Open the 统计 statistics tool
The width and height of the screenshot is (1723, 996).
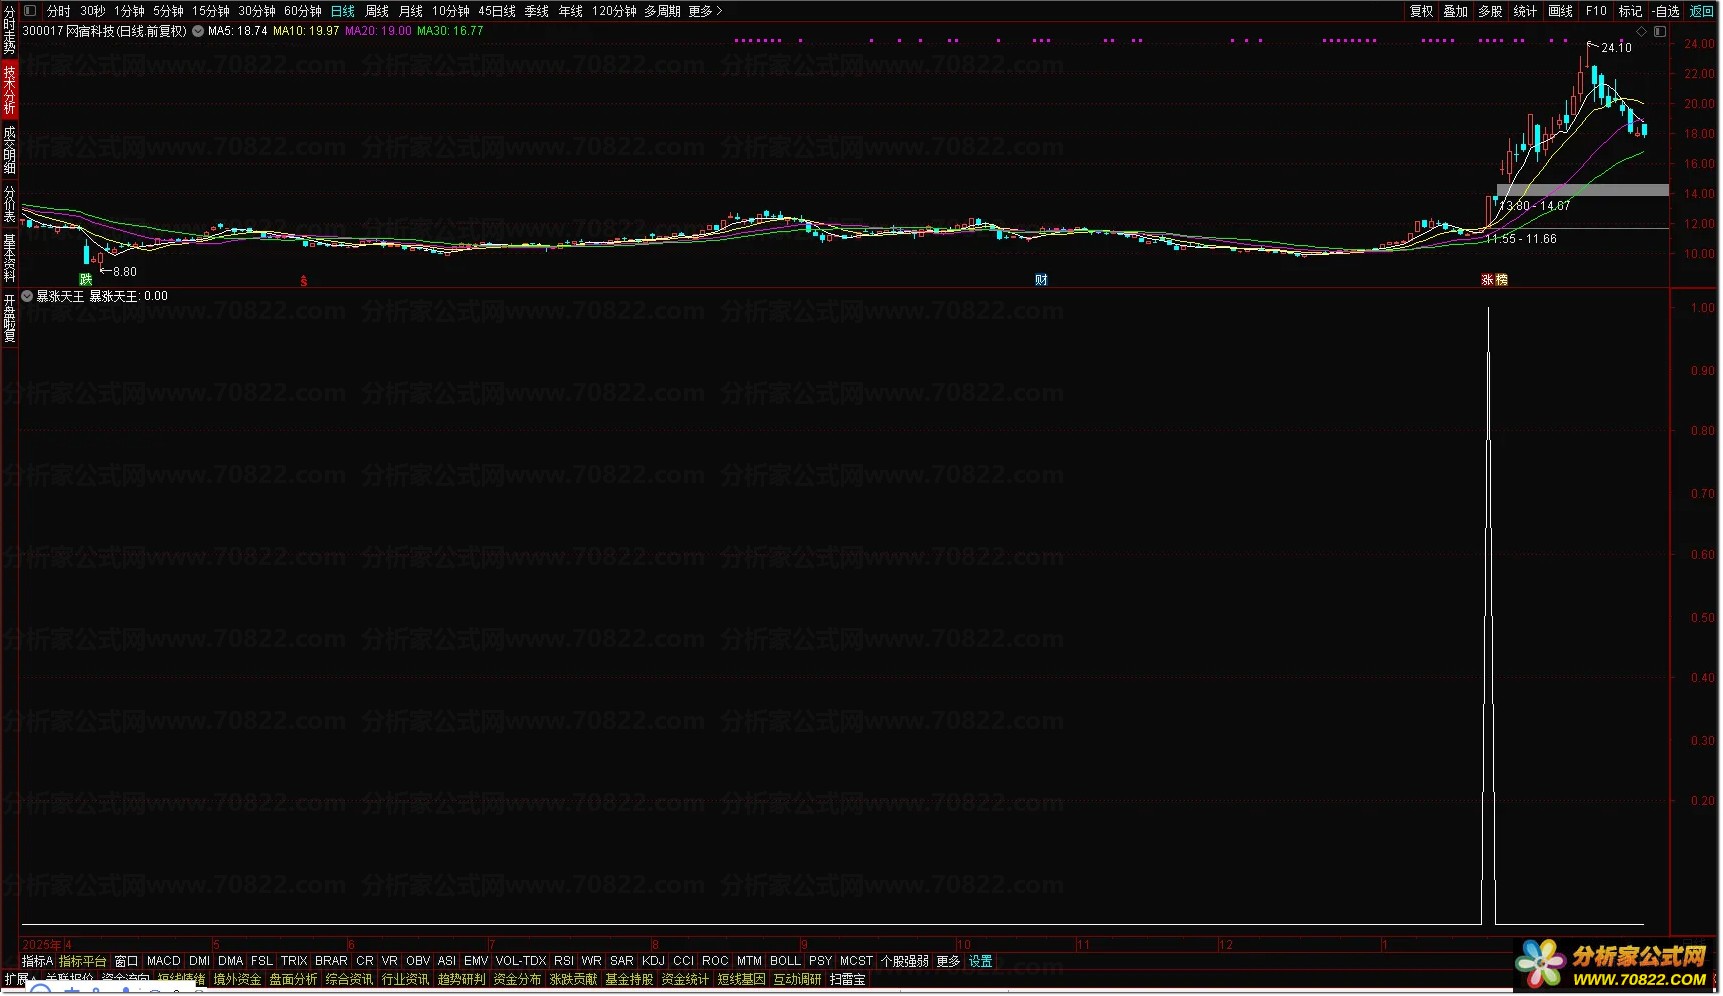pyautogui.click(x=1525, y=11)
